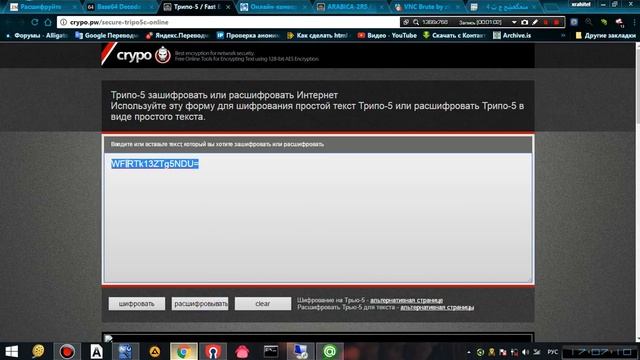This screenshot has height=360, width=640.
Task: Open the decryption альтернативная страницы link
Action: coord(437,307)
